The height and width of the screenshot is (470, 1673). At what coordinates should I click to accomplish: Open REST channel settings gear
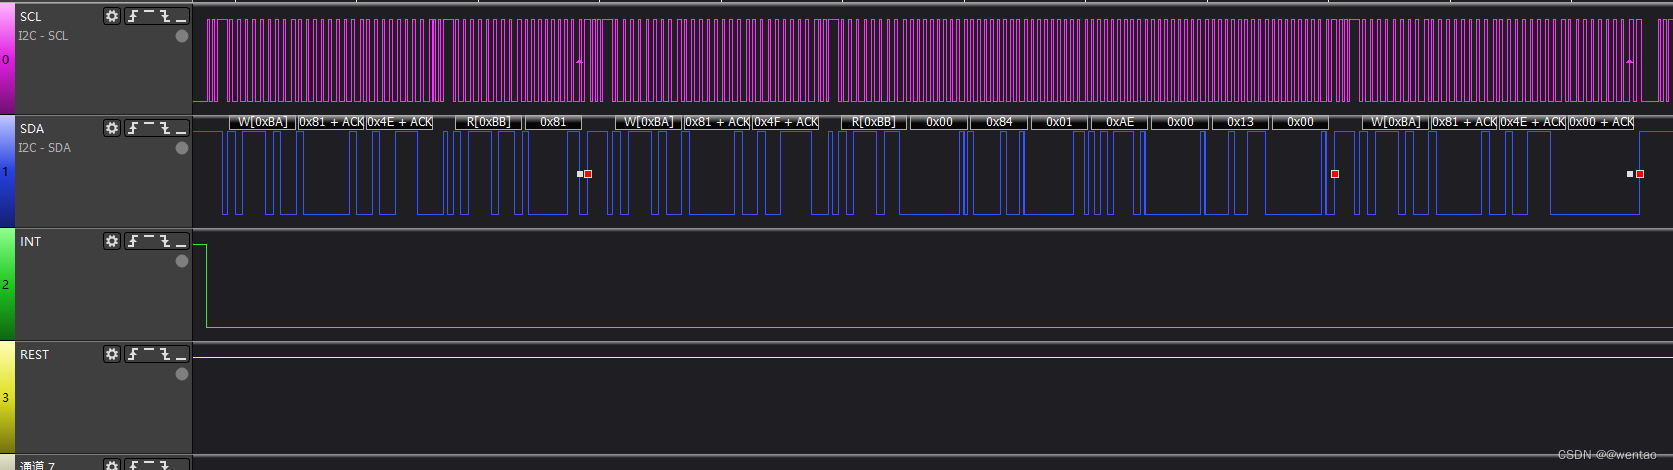coord(112,354)
